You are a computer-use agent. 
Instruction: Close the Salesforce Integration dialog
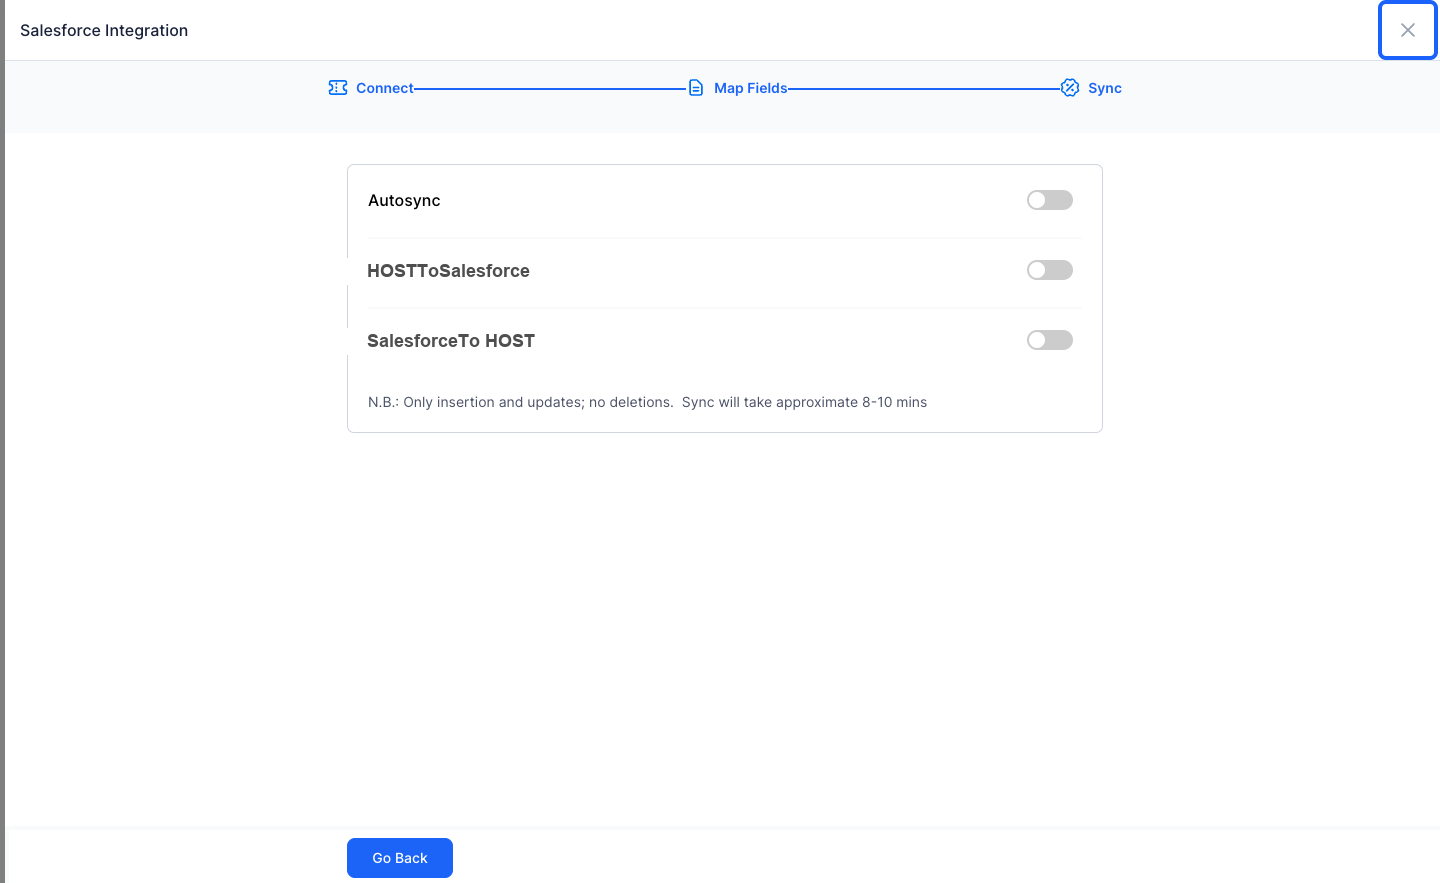(x=1408, y=30)
